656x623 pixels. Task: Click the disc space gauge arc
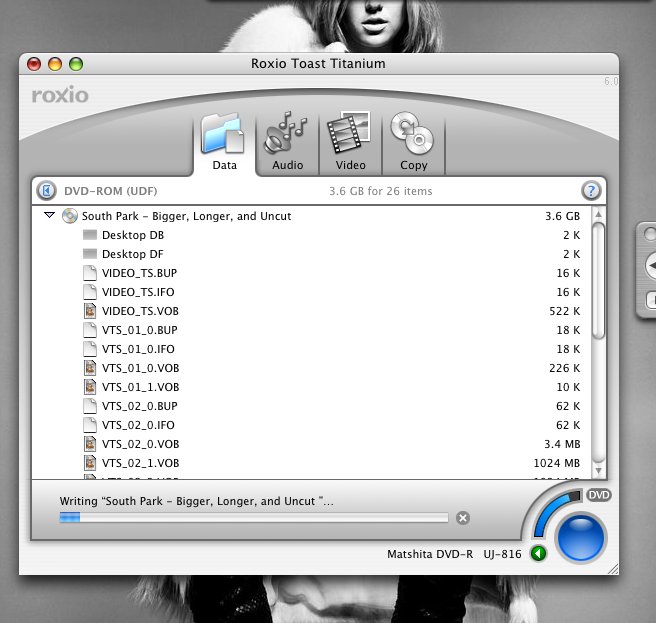(x=551, y=511)
